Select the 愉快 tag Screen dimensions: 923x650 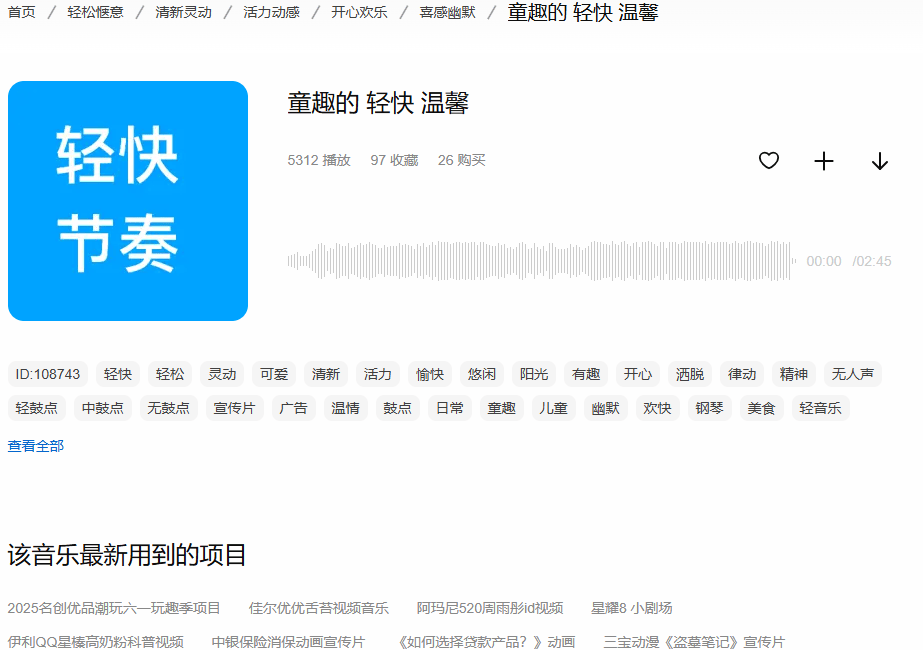pos(430,374)
